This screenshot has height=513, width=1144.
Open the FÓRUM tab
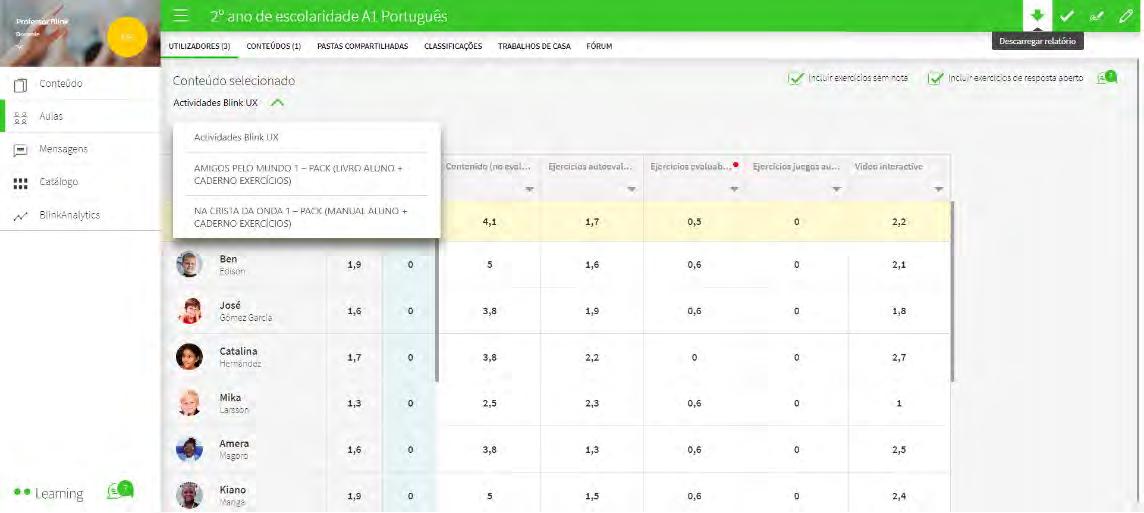tap(599, 46)
